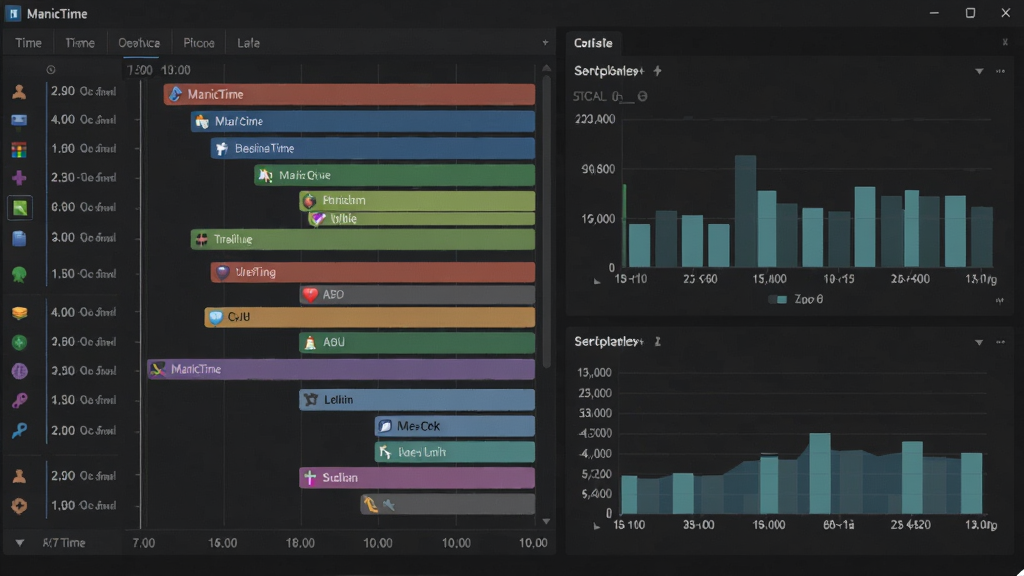
Task: Click the green tree icon beside 1.50 row
Action: 19,274
